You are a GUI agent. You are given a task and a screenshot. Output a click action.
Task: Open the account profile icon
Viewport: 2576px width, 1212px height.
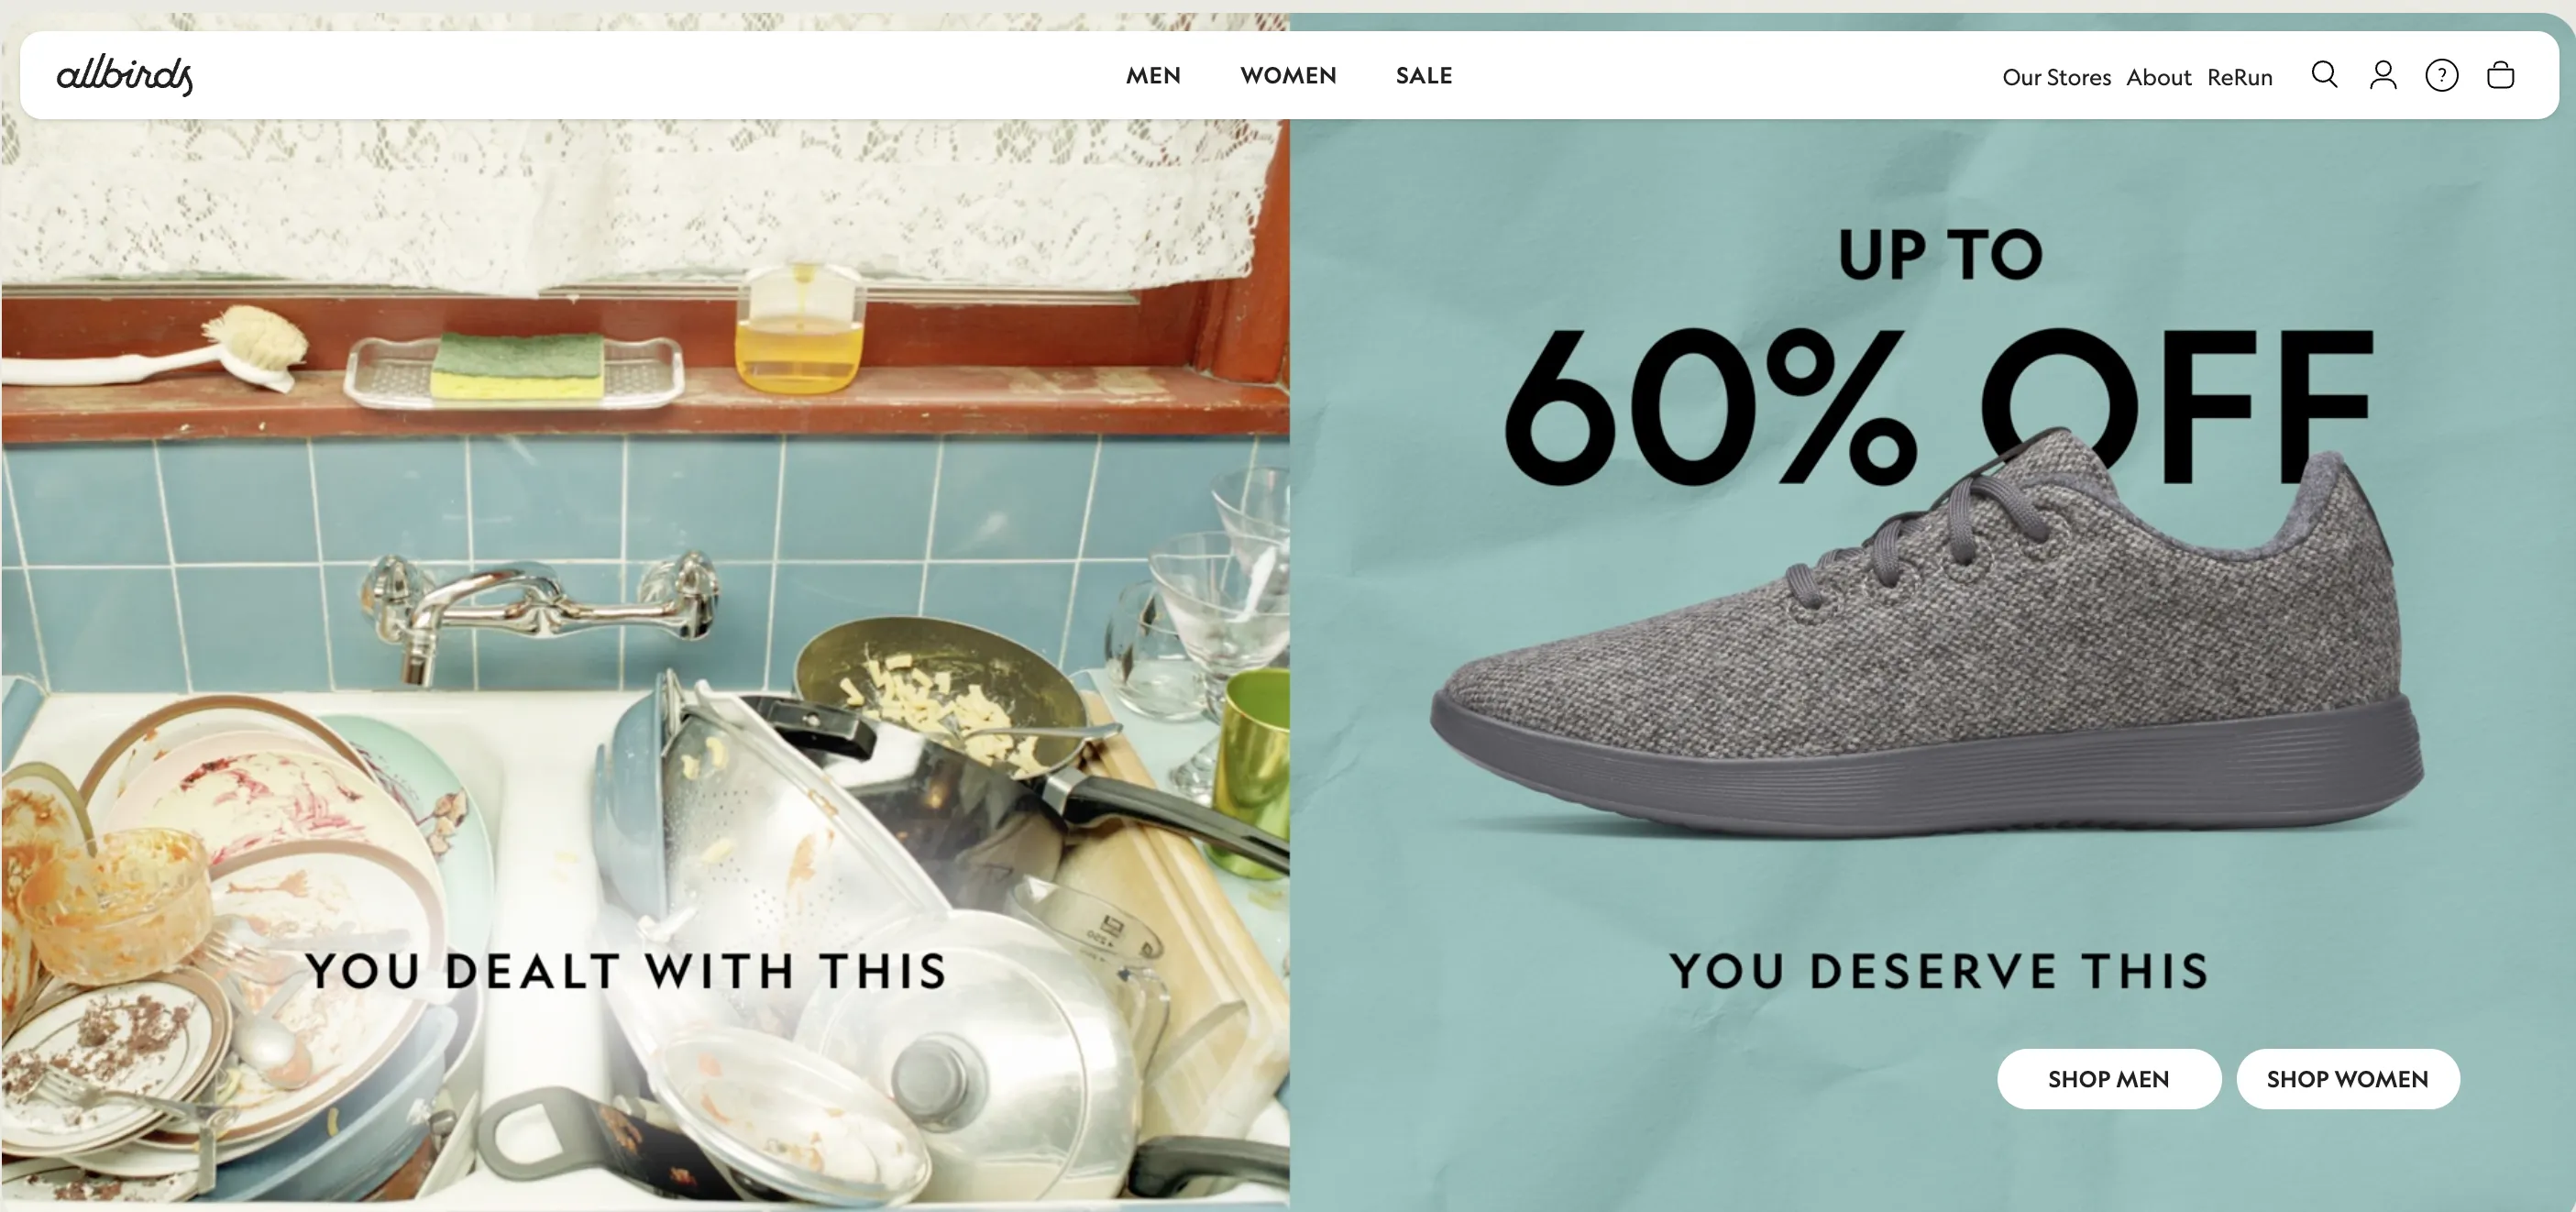coord(2383,75)
